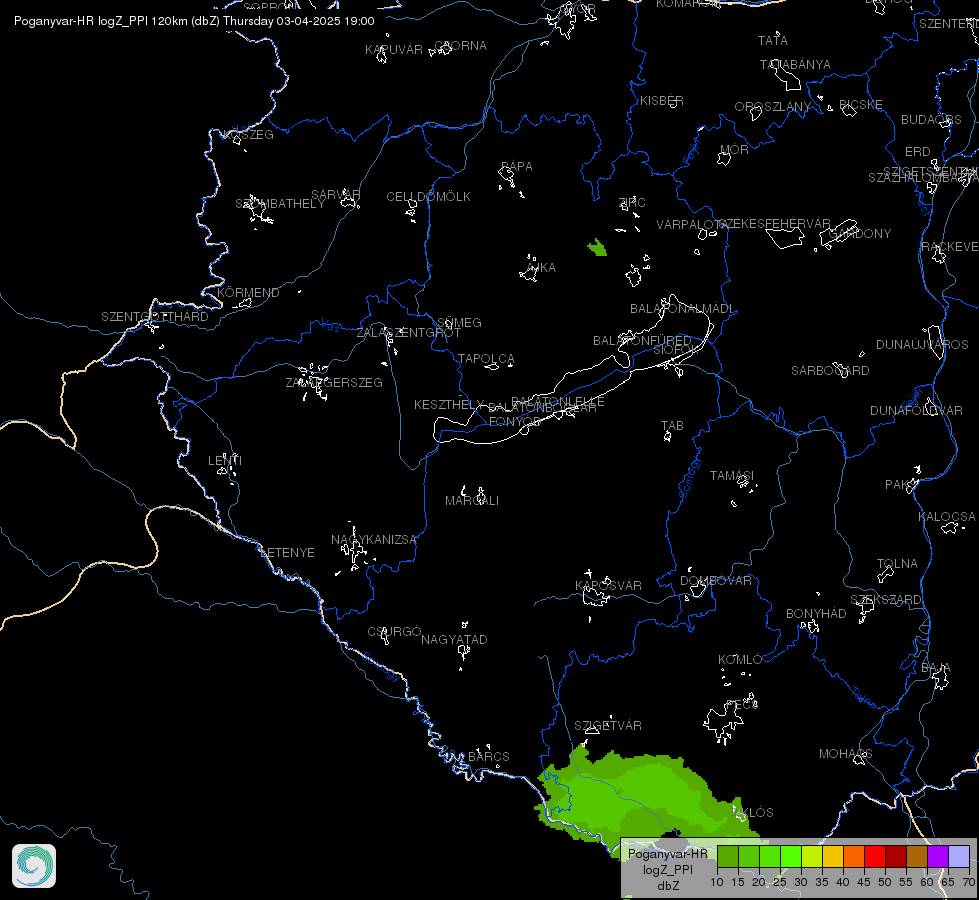Click the radar title text with date 03-04-2025
This screenshot has width=979, height=900.
194,21
